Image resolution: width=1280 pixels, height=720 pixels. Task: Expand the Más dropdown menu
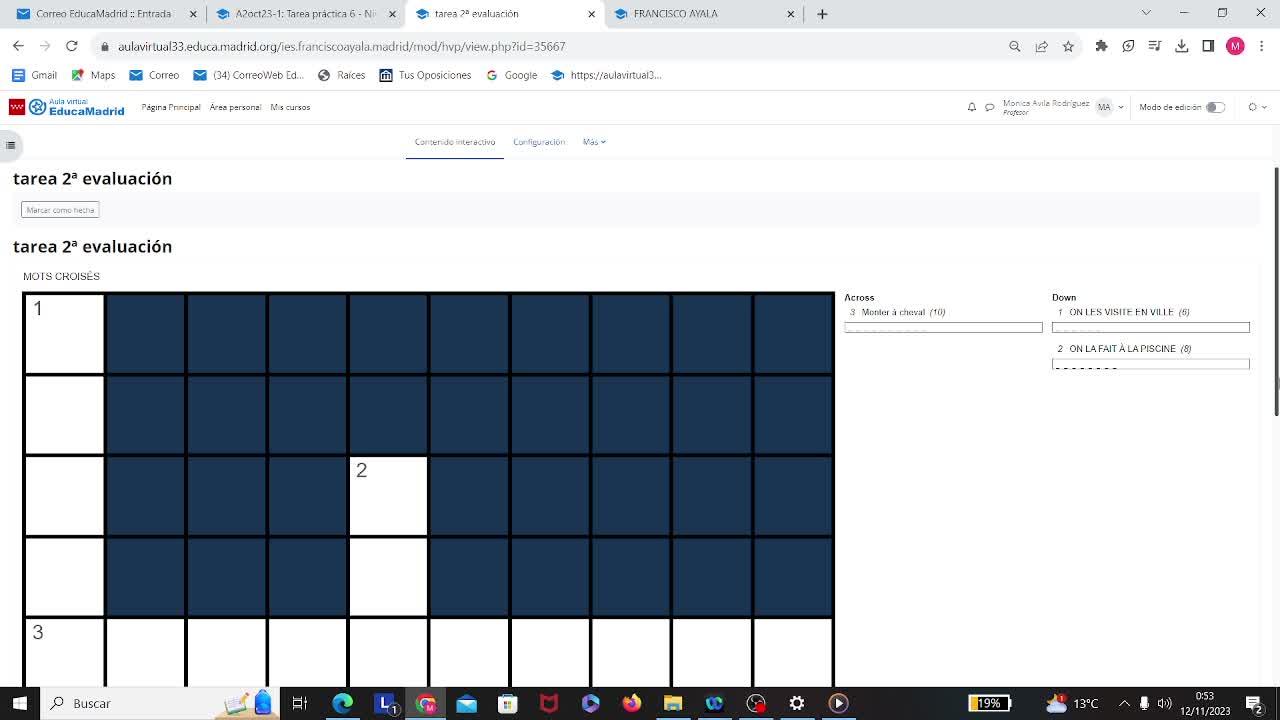[594, 142]
